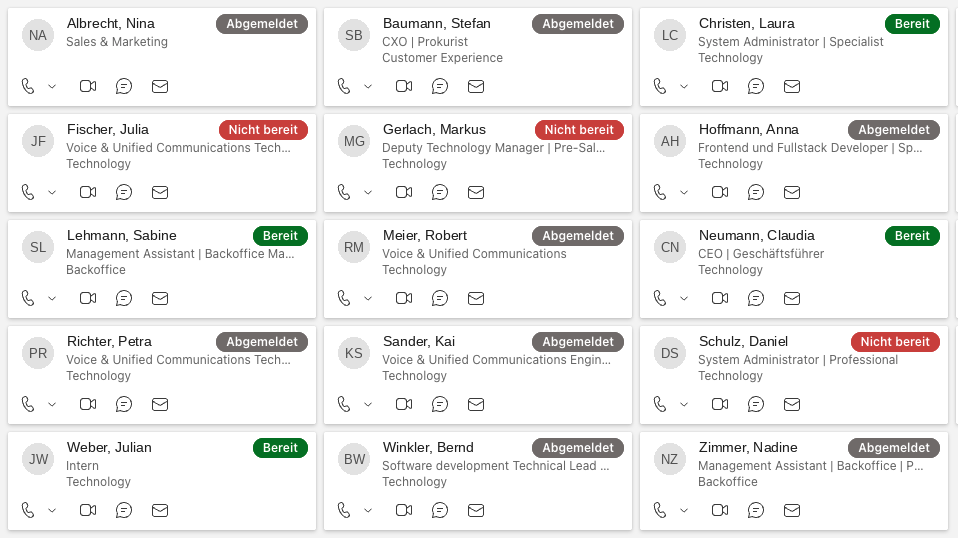
Task: Call Meier, Robert via phone icon
Action: (x=344, y=298)
